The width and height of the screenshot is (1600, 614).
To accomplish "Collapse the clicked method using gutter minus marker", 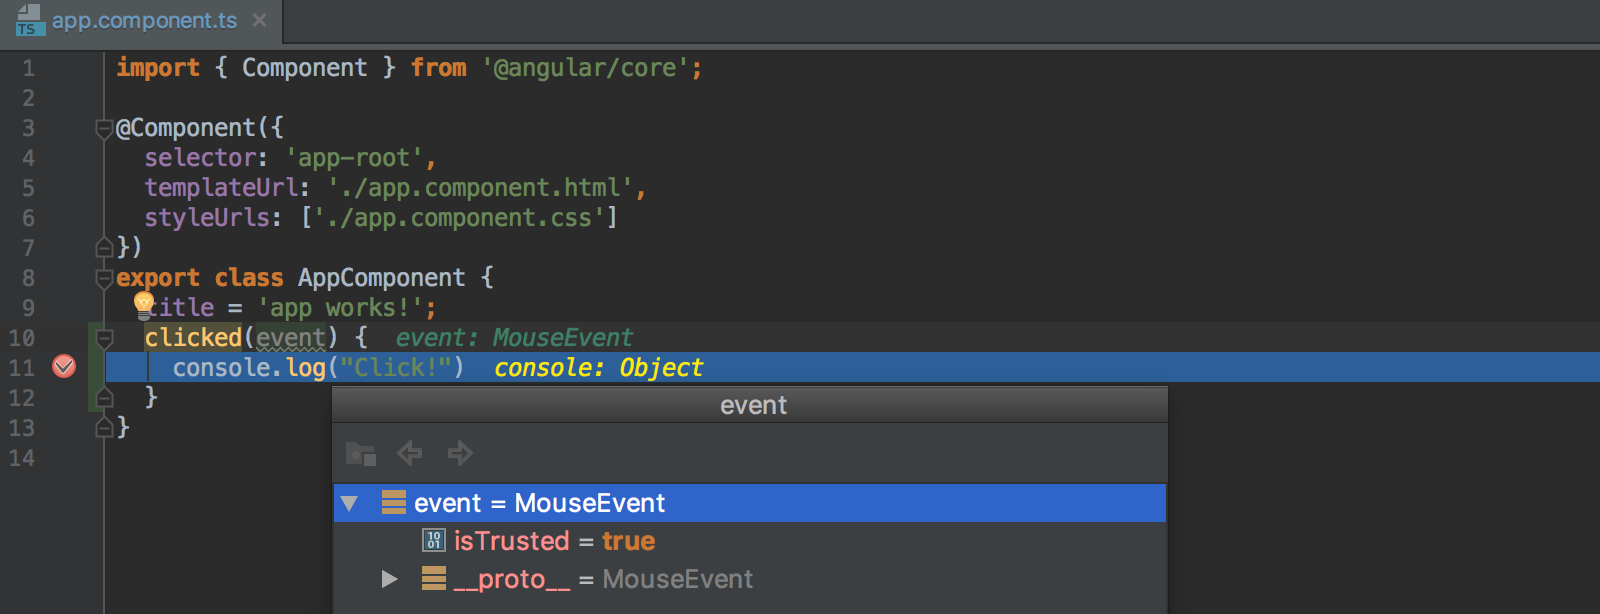I will (x=104, y=337).
